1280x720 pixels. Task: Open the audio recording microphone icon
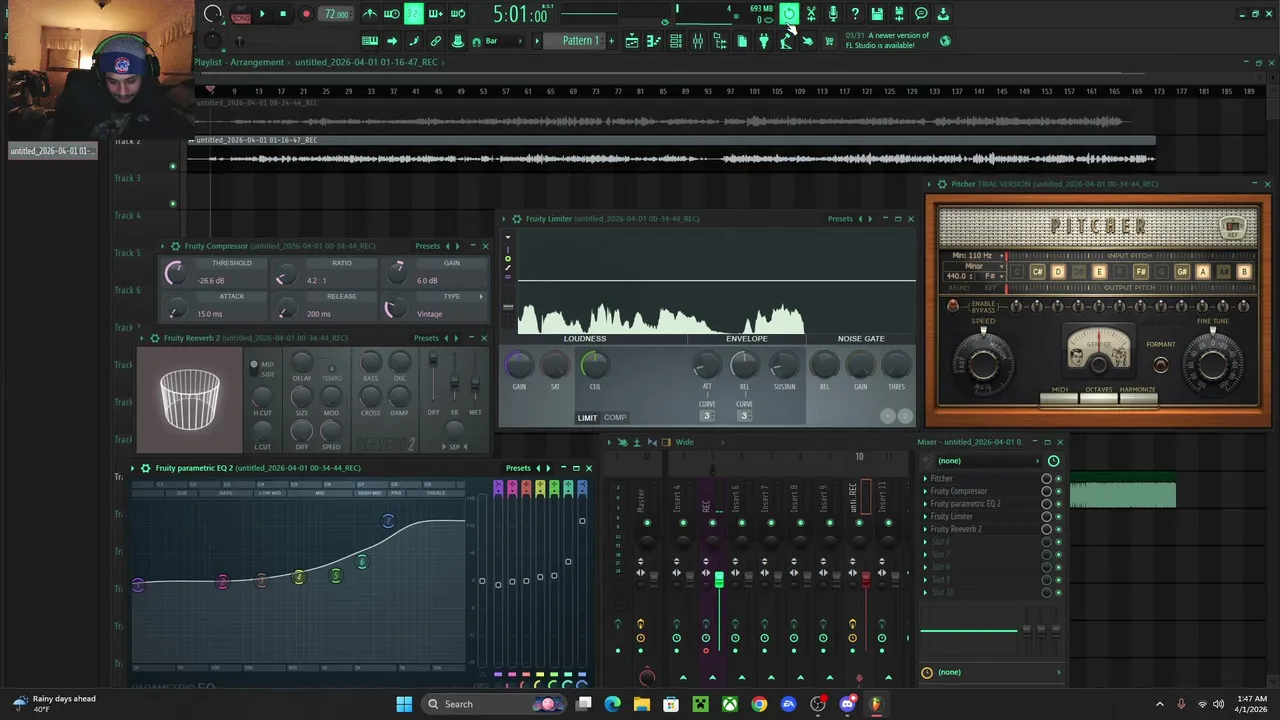point(833,14)
